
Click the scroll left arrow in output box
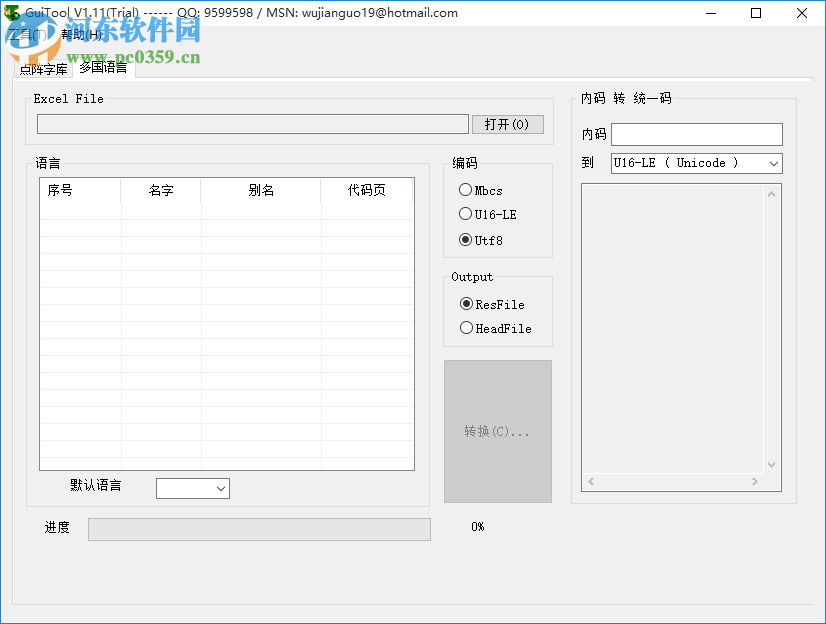tap(591, 481)
